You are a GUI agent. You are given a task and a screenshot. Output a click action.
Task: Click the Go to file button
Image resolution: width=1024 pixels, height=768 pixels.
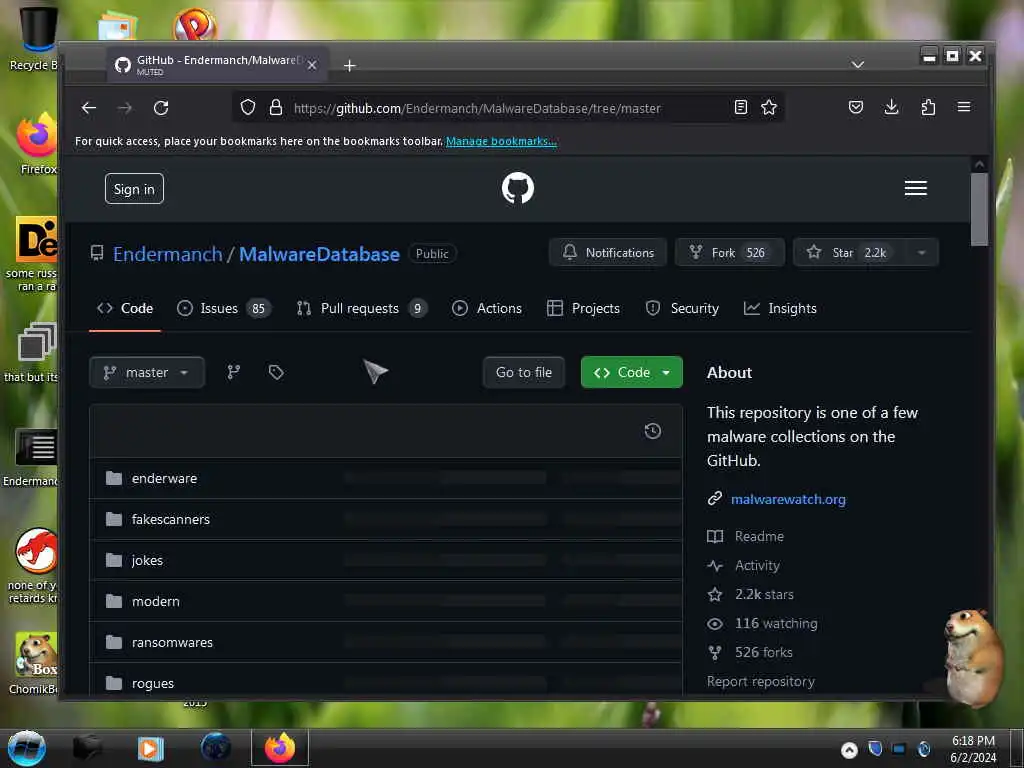524,372
